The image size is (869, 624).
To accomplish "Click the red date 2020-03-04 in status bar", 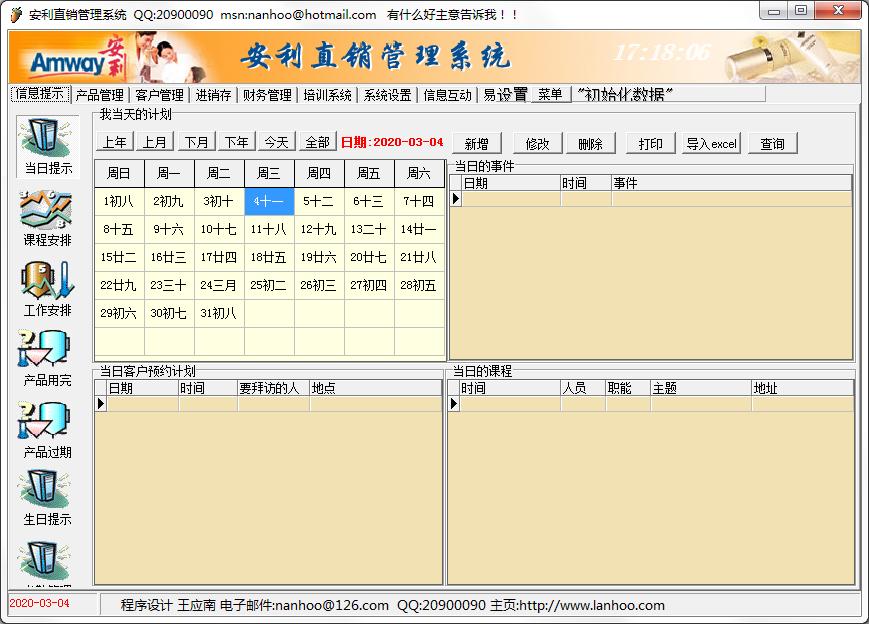I will [x=39, y=603].
